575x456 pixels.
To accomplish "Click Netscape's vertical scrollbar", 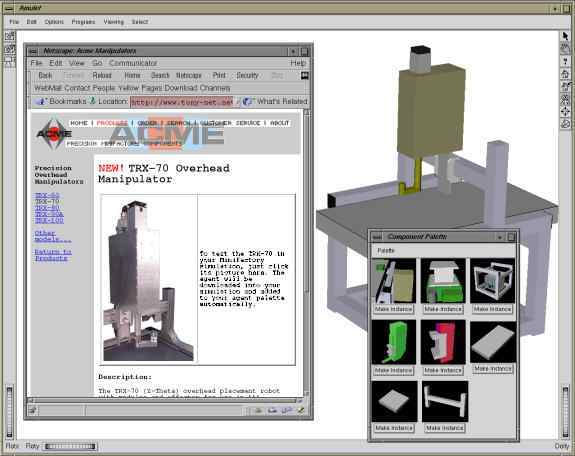I will 306,253.
